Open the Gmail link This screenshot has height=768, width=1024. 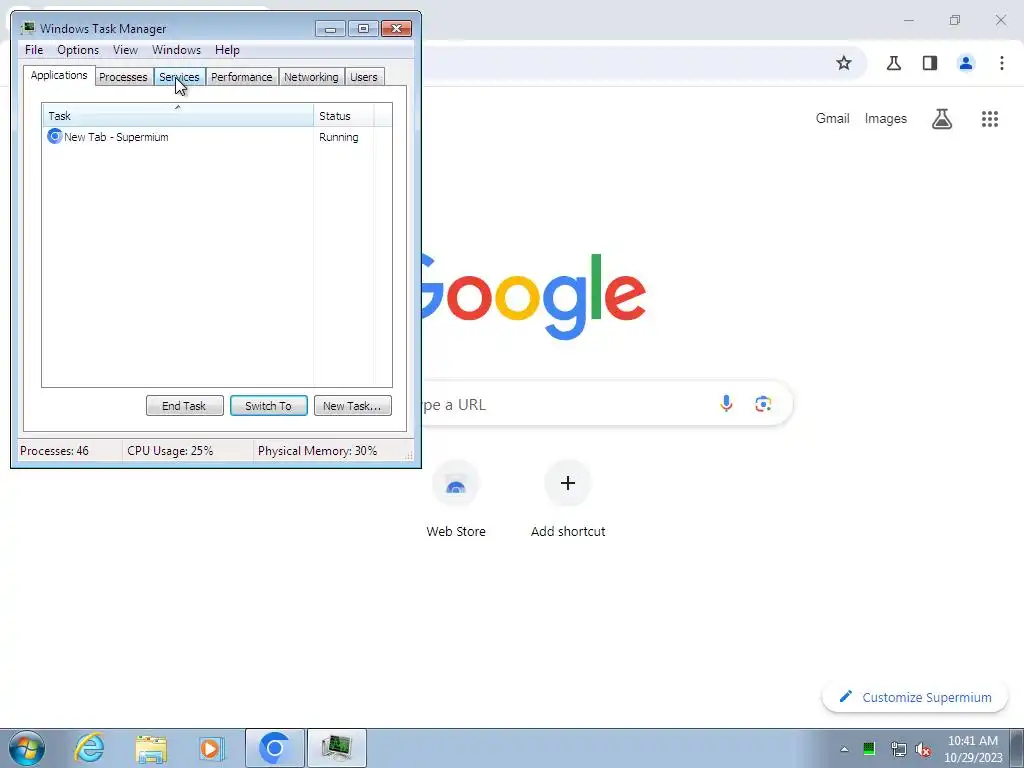coord(833,118)
